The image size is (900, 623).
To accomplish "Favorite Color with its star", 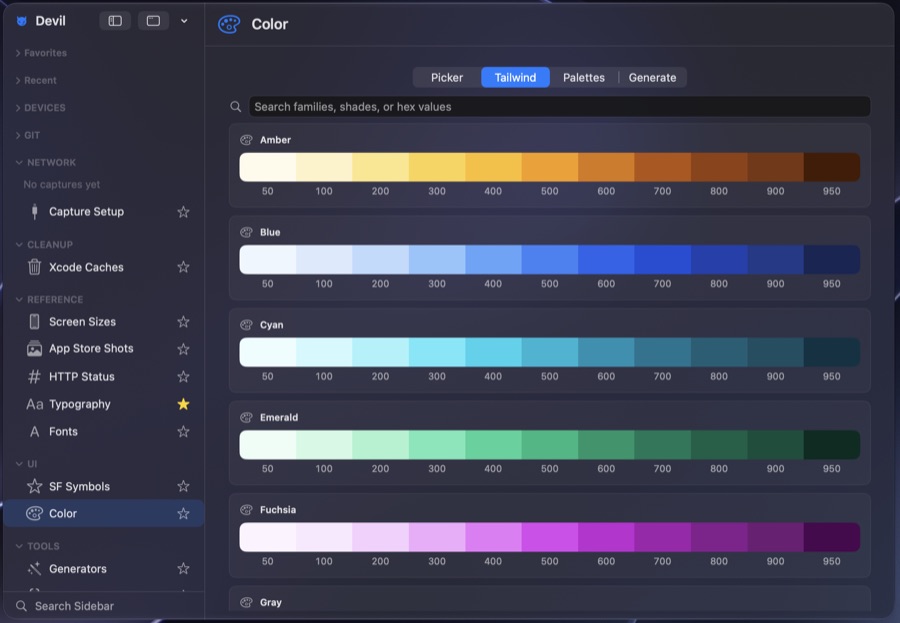I will click(183, 513).
